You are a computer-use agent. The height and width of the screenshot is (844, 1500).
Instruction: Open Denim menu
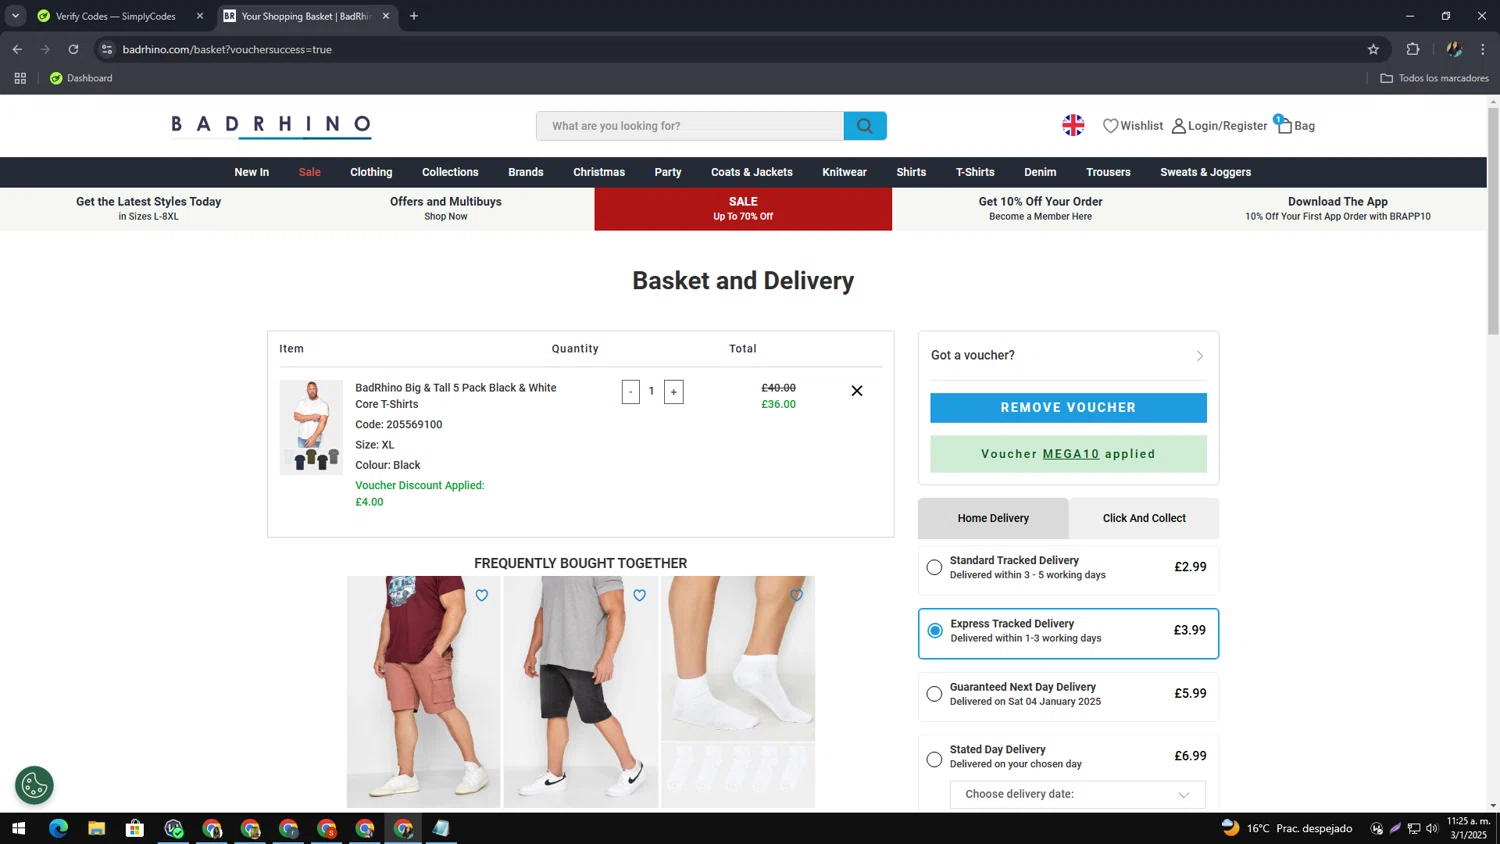[x=1040, y=172]
